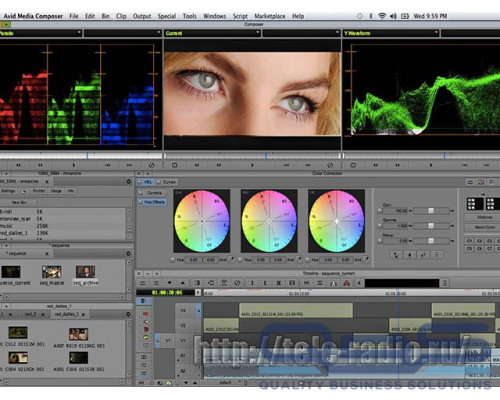Viewport: 500px width, 400px height.
Task: Open the Y Waveform scope dropdown
Action: click(391, 33)
